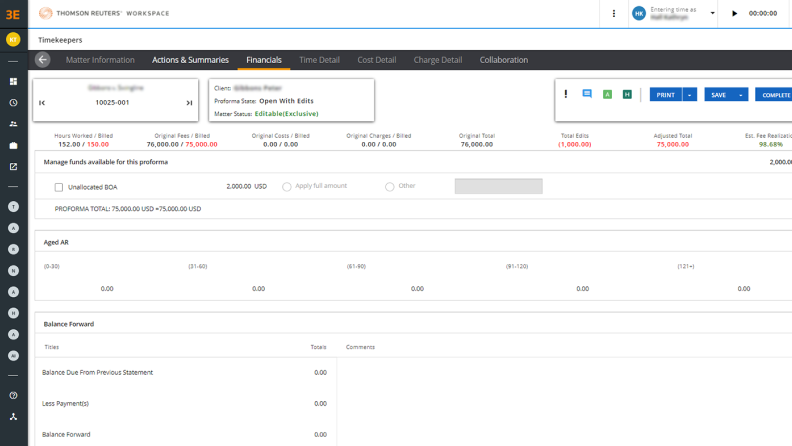Viewport: 792px width, 446px height.
Task: Start the timer play button
Action: [x=735, y=14]
